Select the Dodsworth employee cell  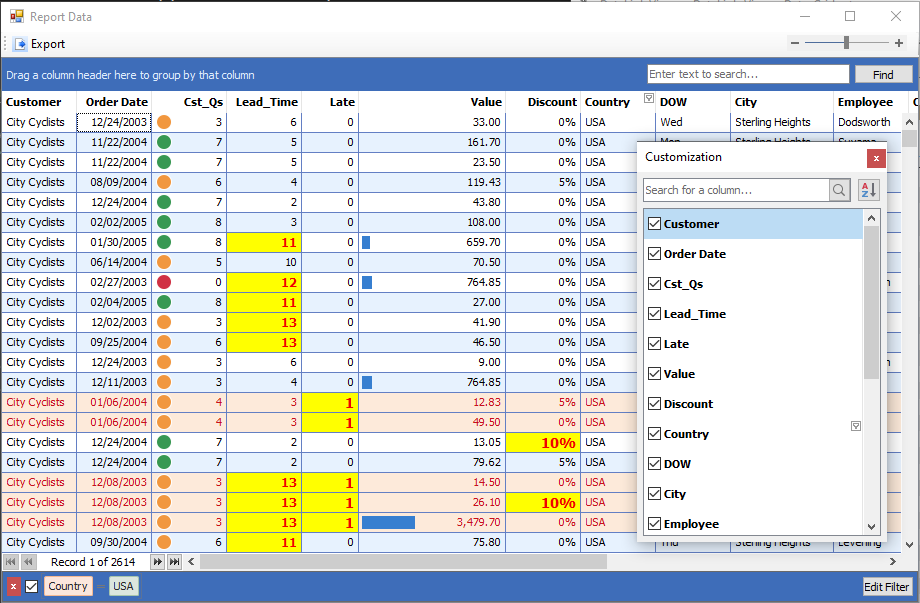click(867, 122)
